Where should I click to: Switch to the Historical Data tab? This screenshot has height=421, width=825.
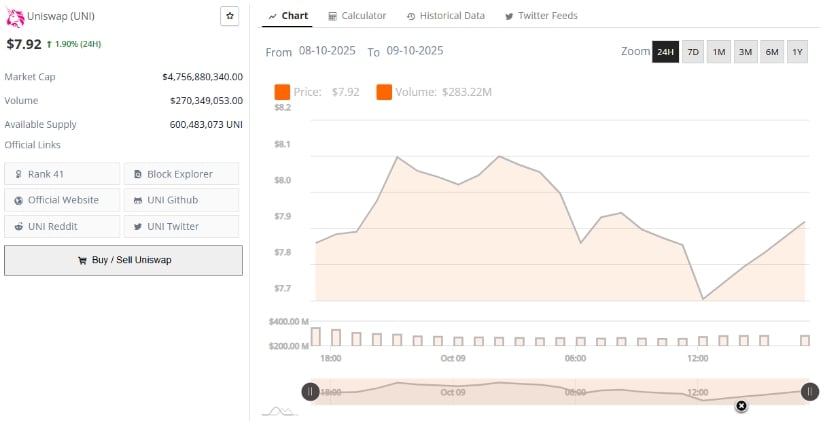coord(445,16)
